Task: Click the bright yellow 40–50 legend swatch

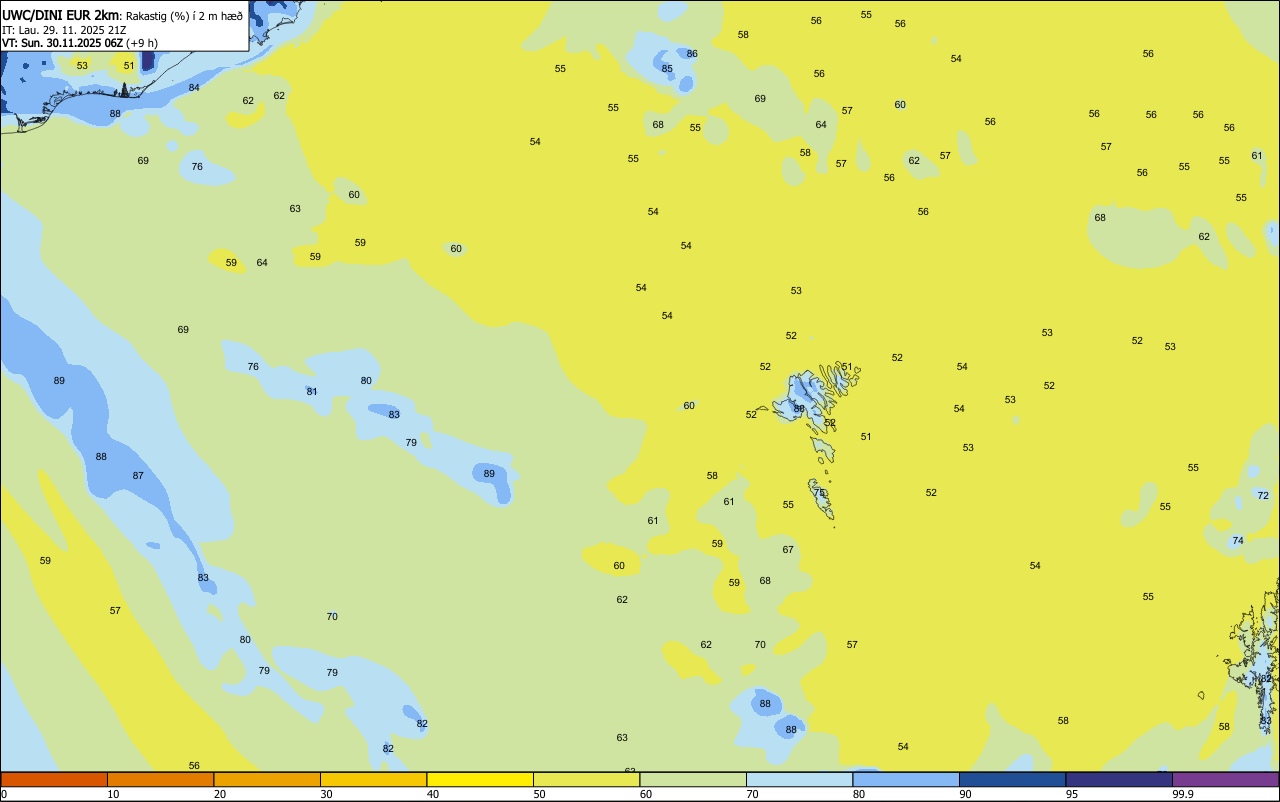Action: click(480, 779)
